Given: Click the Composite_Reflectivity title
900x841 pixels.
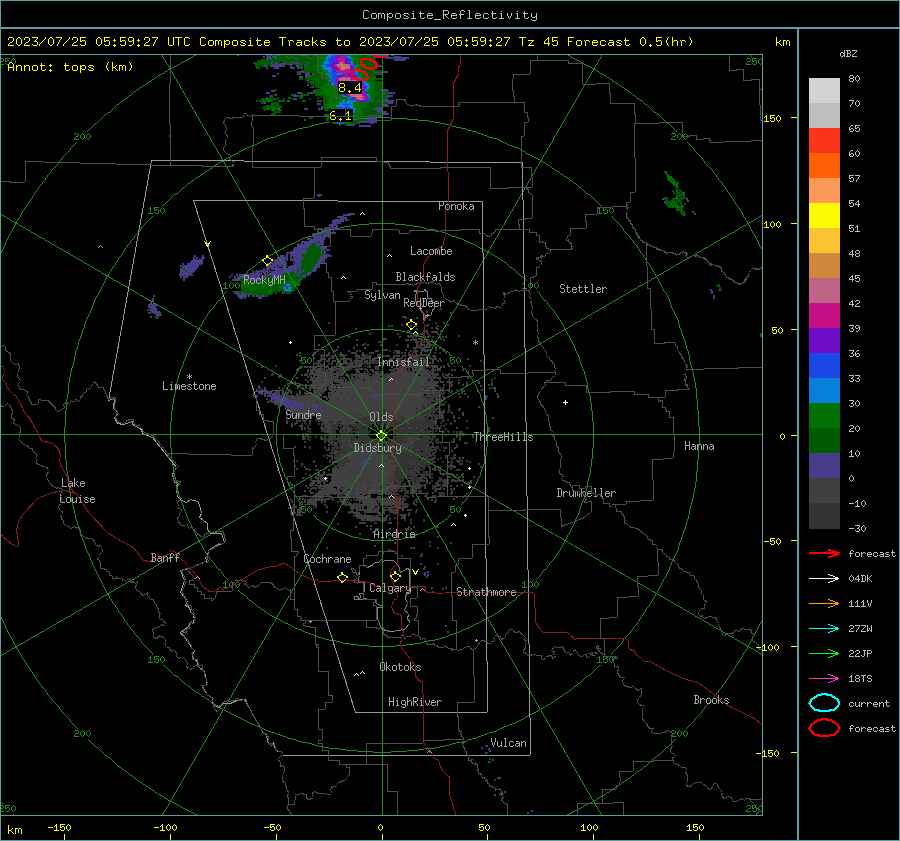Looking at the screenshot, I should pyautogui.click(x=450, y=15).
